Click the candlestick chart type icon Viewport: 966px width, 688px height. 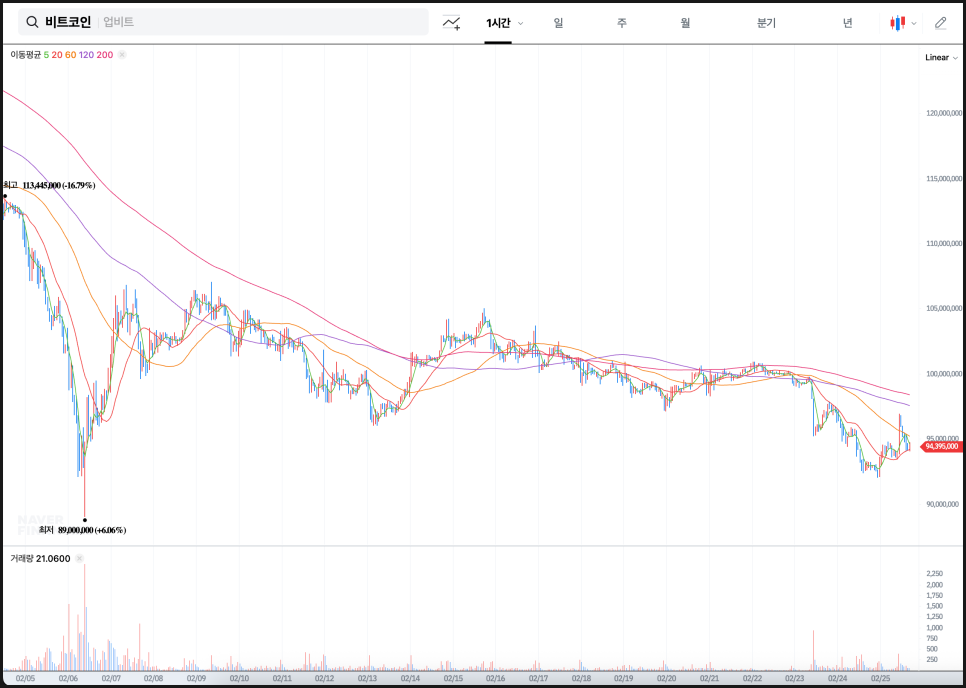(897, 23)
